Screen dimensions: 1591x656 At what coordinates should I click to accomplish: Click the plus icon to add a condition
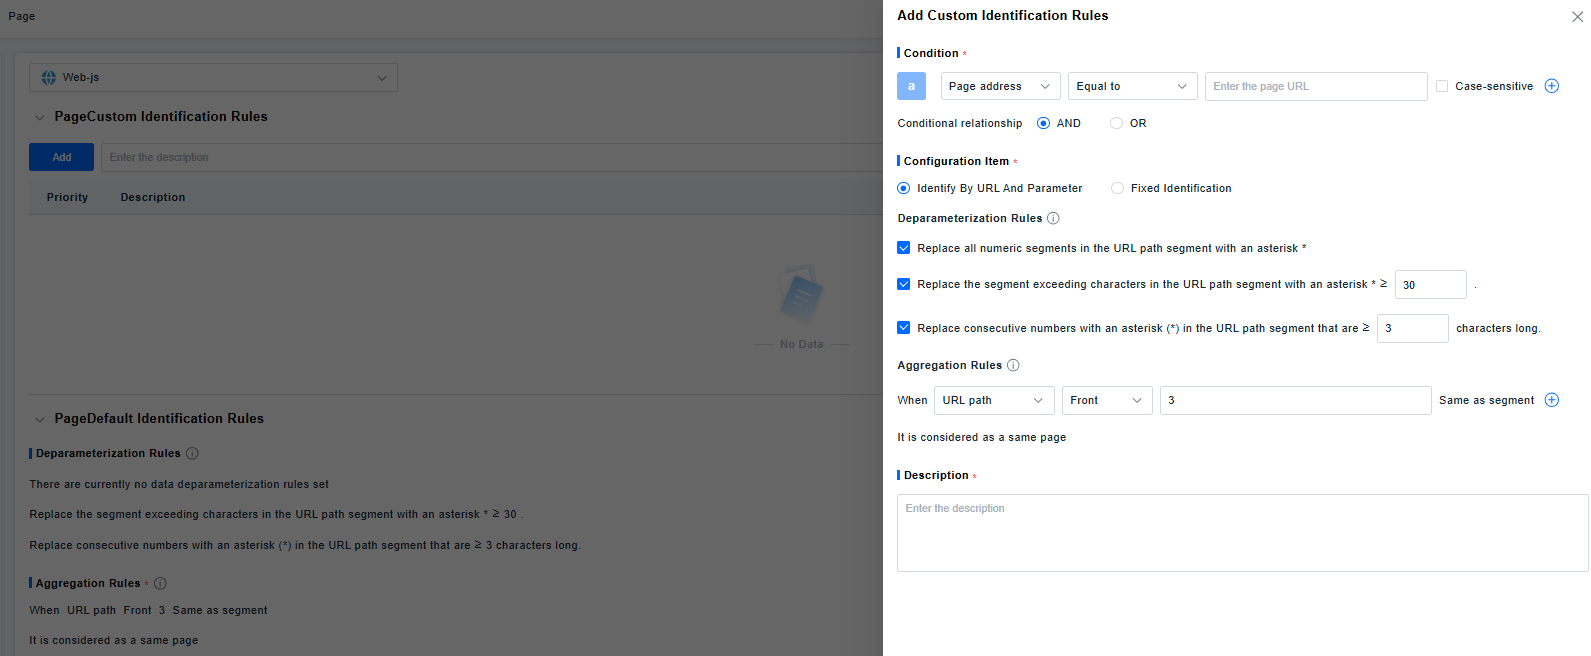pos(1551,86)
